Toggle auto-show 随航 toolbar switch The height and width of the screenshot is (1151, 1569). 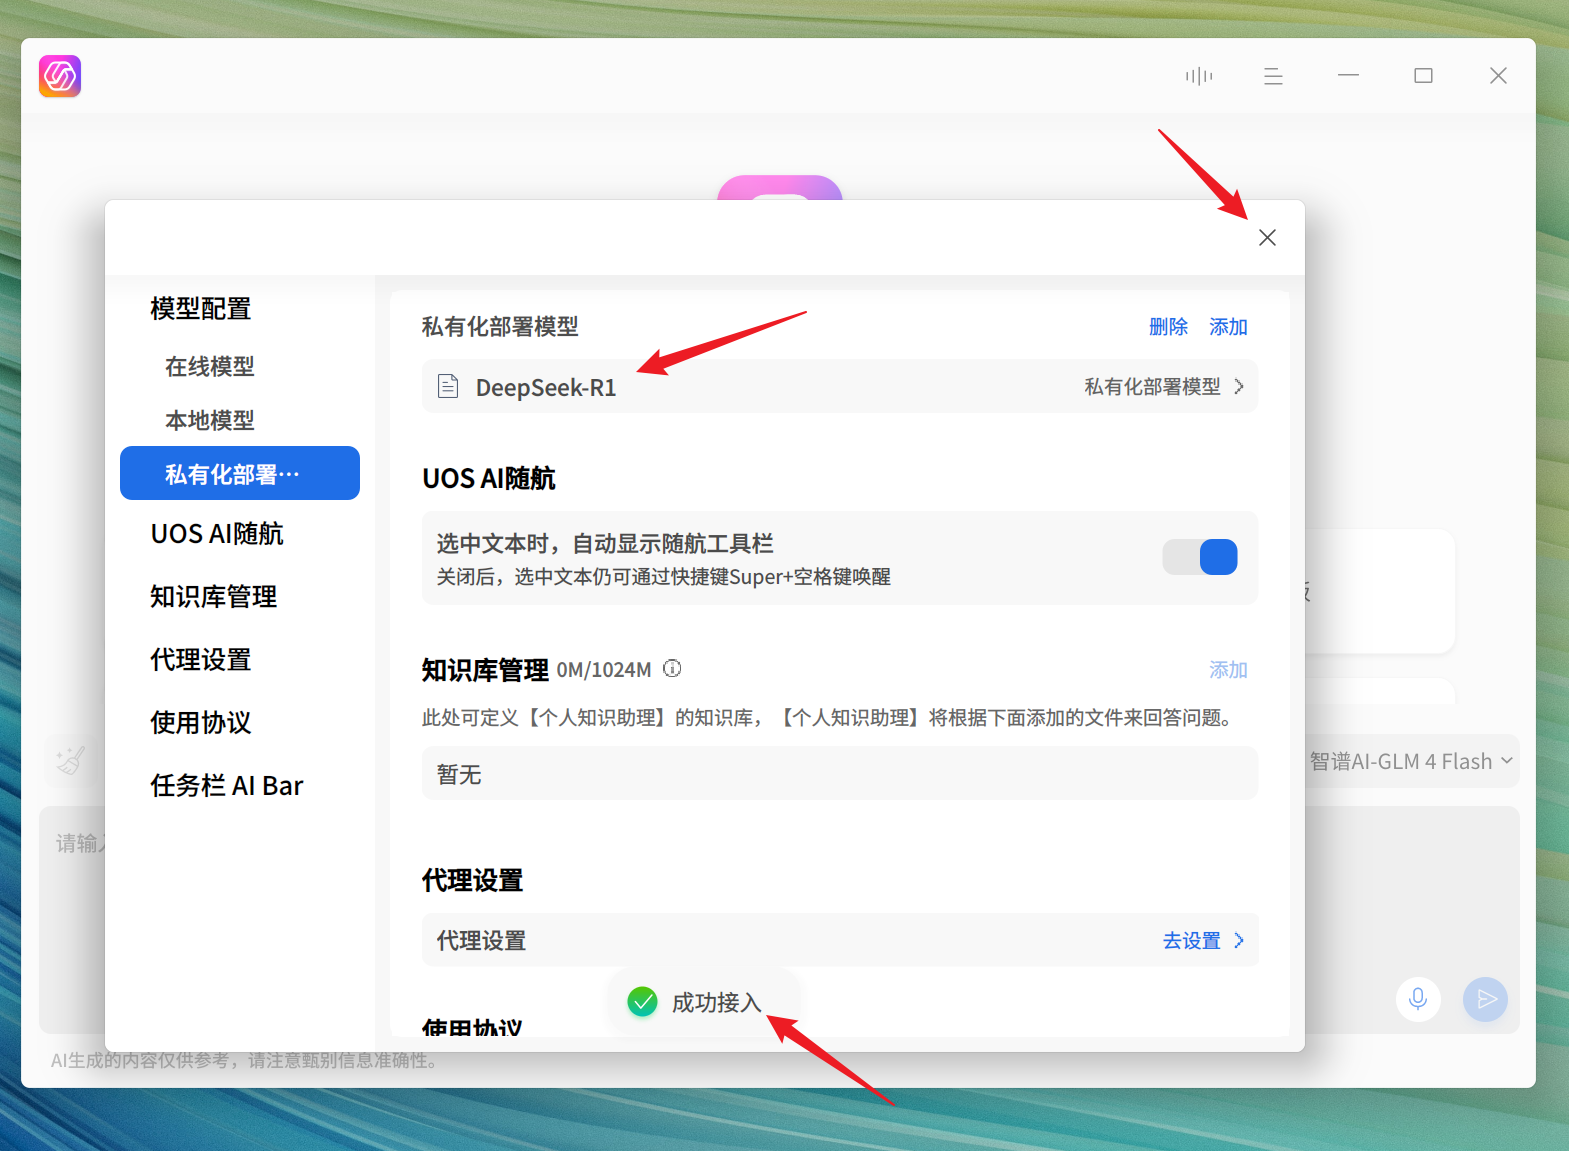pyautogui.click(x=1199, y=557)
